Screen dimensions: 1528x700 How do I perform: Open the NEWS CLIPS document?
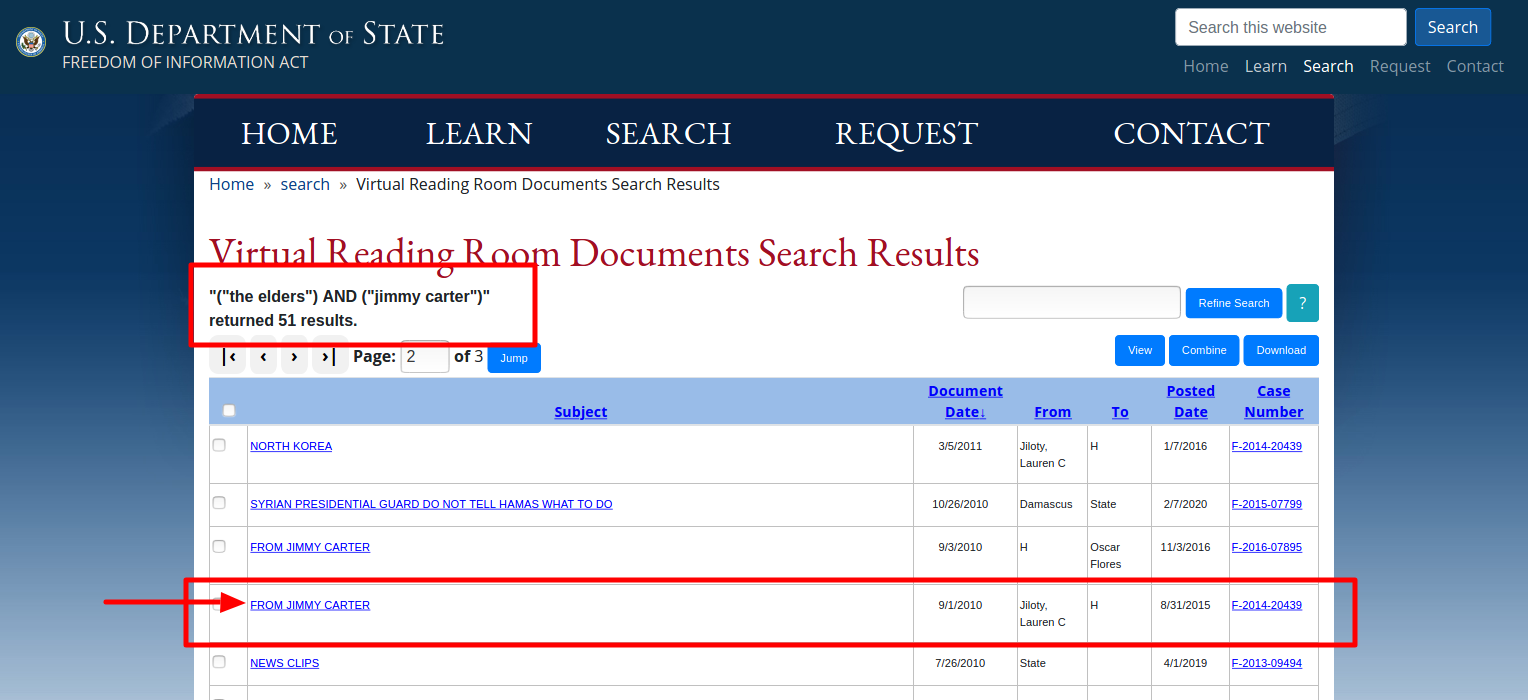click(x=285, y=663)
